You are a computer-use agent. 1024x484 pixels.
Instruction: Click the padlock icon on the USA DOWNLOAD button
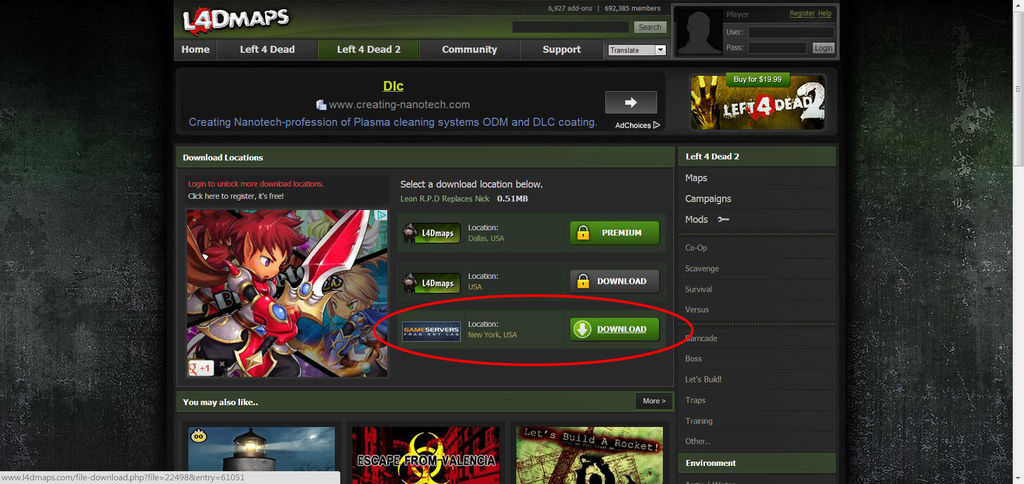coord(583,282)
